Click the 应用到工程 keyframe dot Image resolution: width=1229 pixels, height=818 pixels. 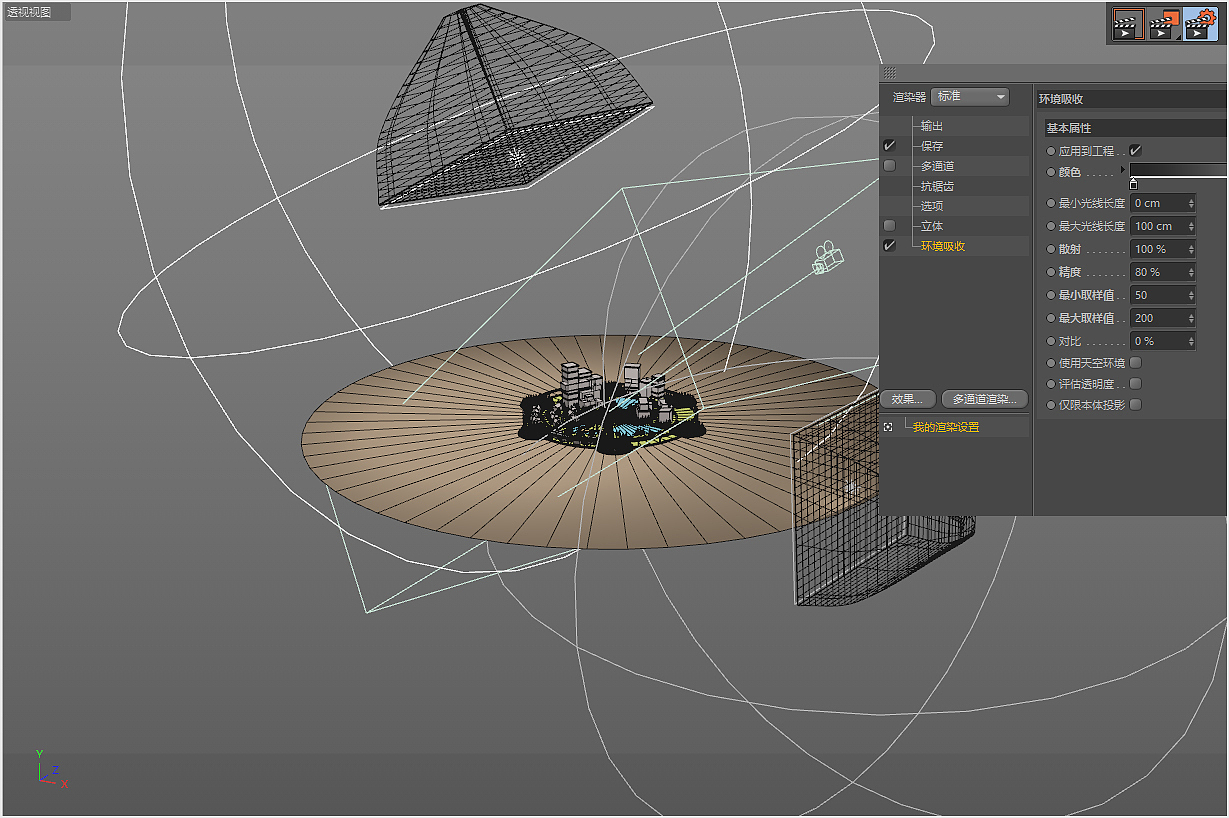pyautogui.click(x=1050, y=151)
